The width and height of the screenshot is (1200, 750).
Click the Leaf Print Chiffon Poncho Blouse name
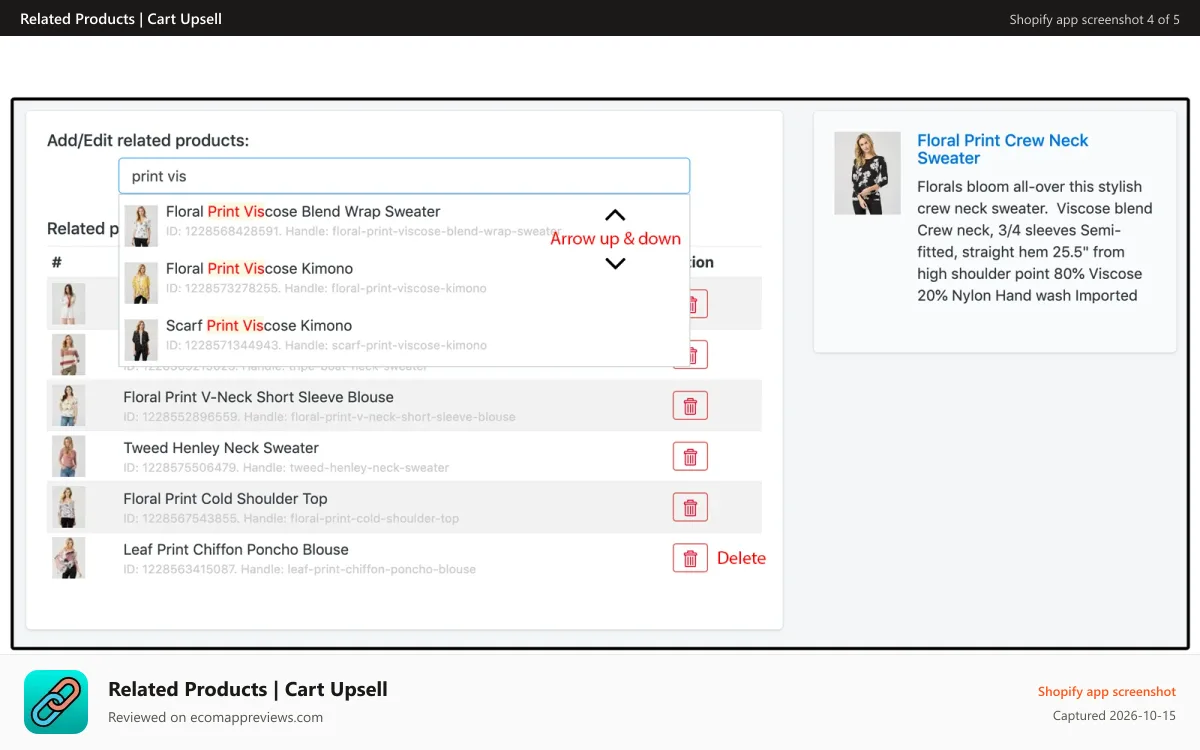pyautogui.click(x=236, y=550)
